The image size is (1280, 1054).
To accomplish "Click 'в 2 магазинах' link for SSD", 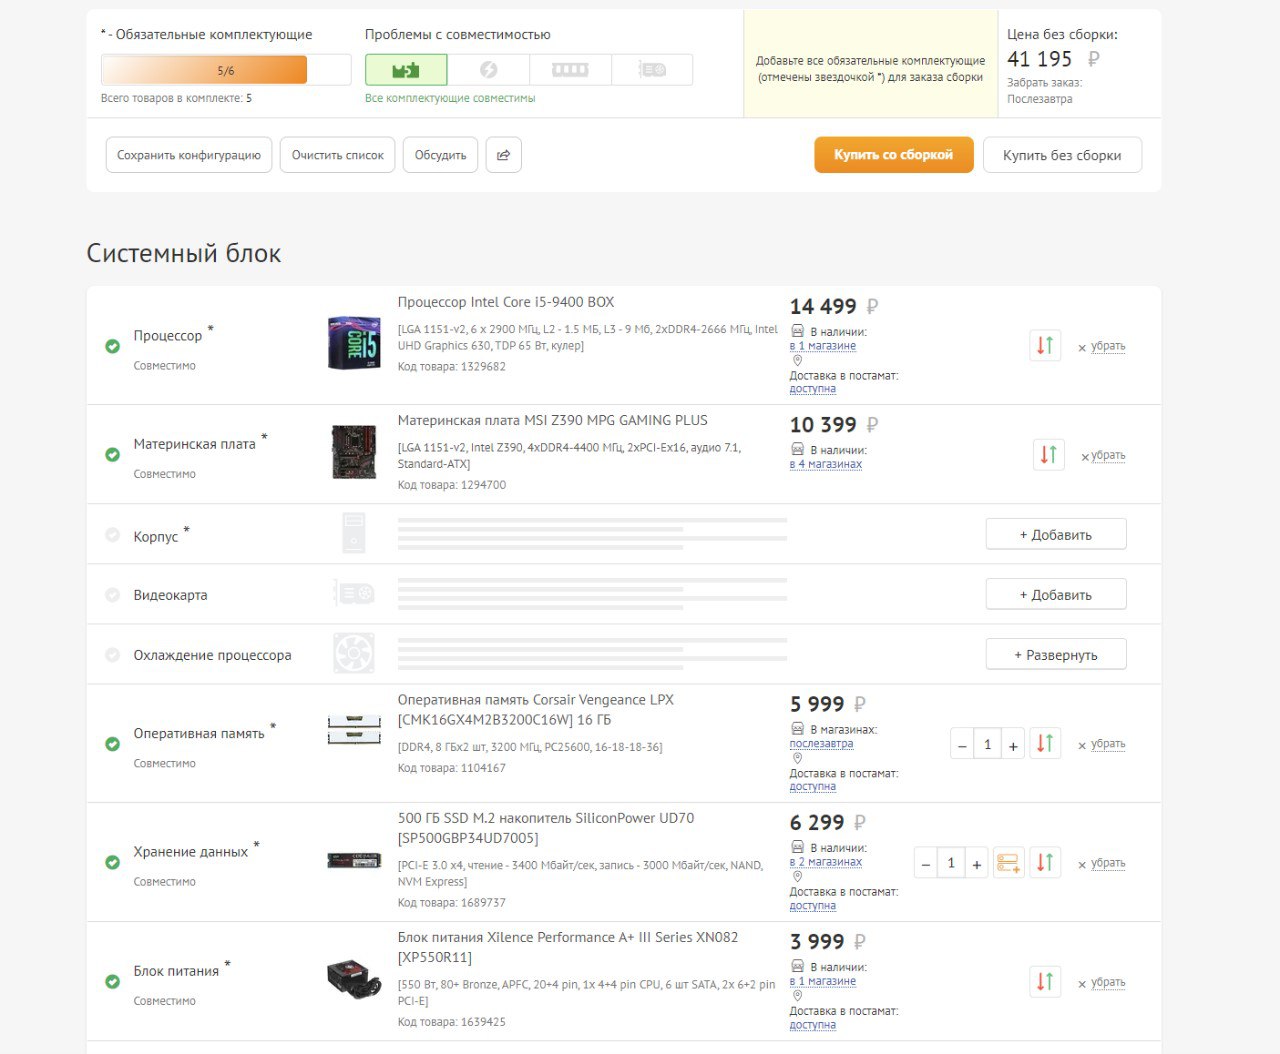I will [826, 862].
